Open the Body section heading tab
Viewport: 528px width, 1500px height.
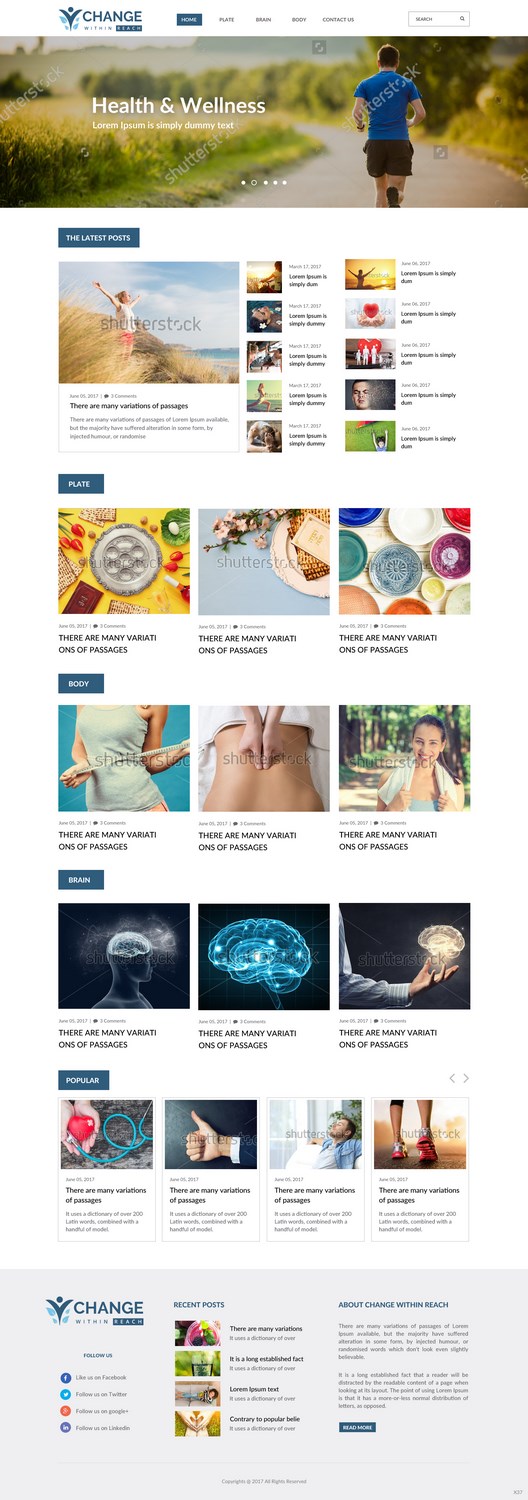point(81,684)
